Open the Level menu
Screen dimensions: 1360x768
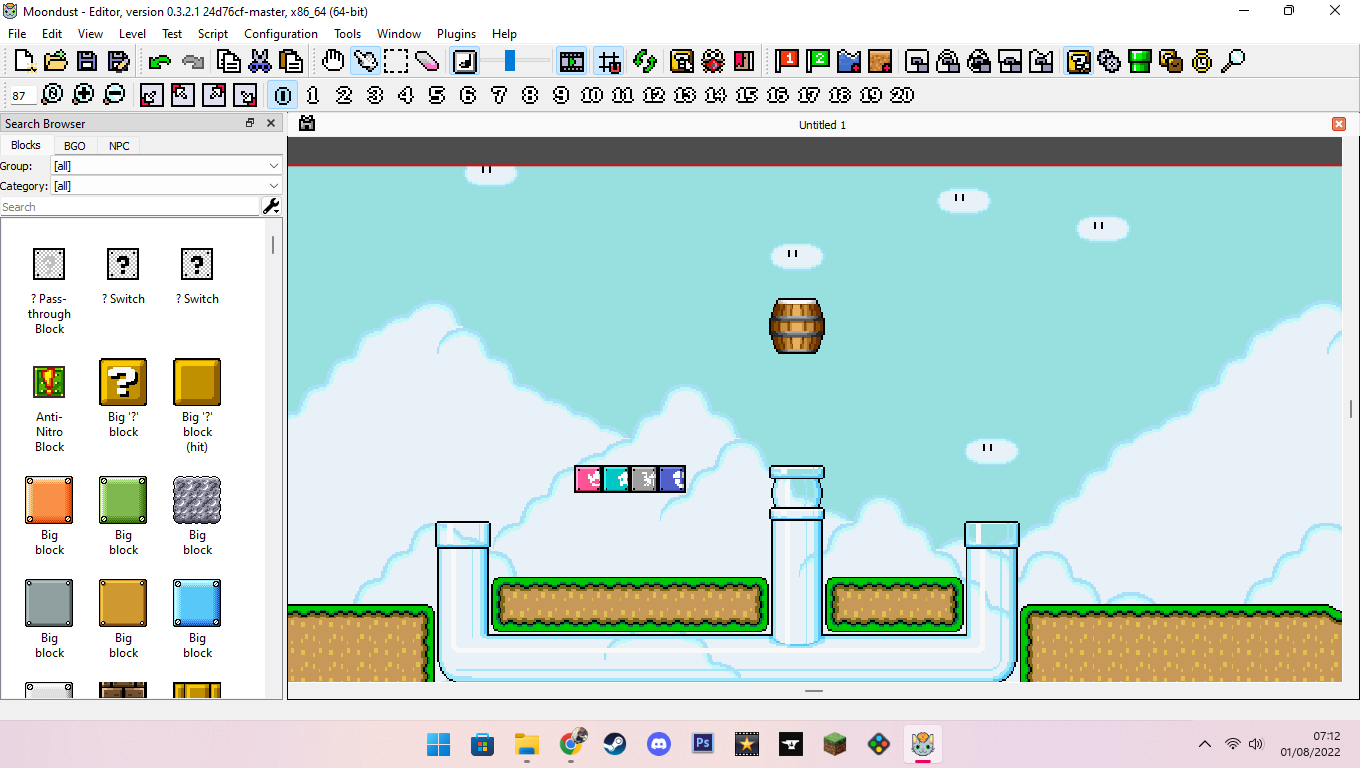[132, 33]
